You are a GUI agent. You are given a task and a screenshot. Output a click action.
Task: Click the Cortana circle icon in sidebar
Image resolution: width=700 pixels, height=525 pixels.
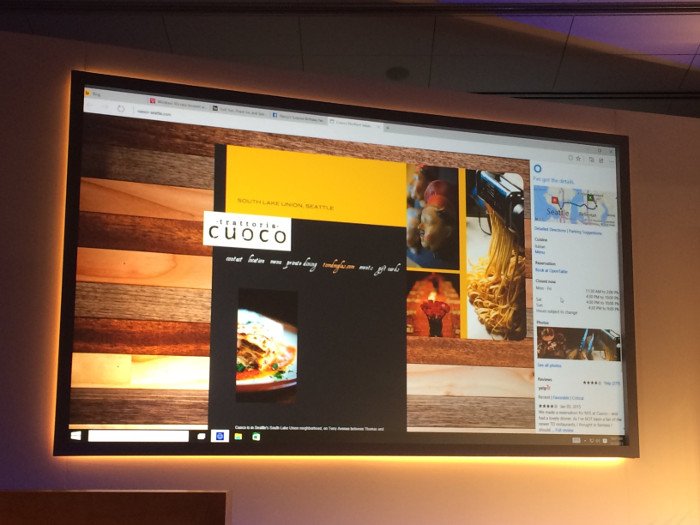click(538, 168)
